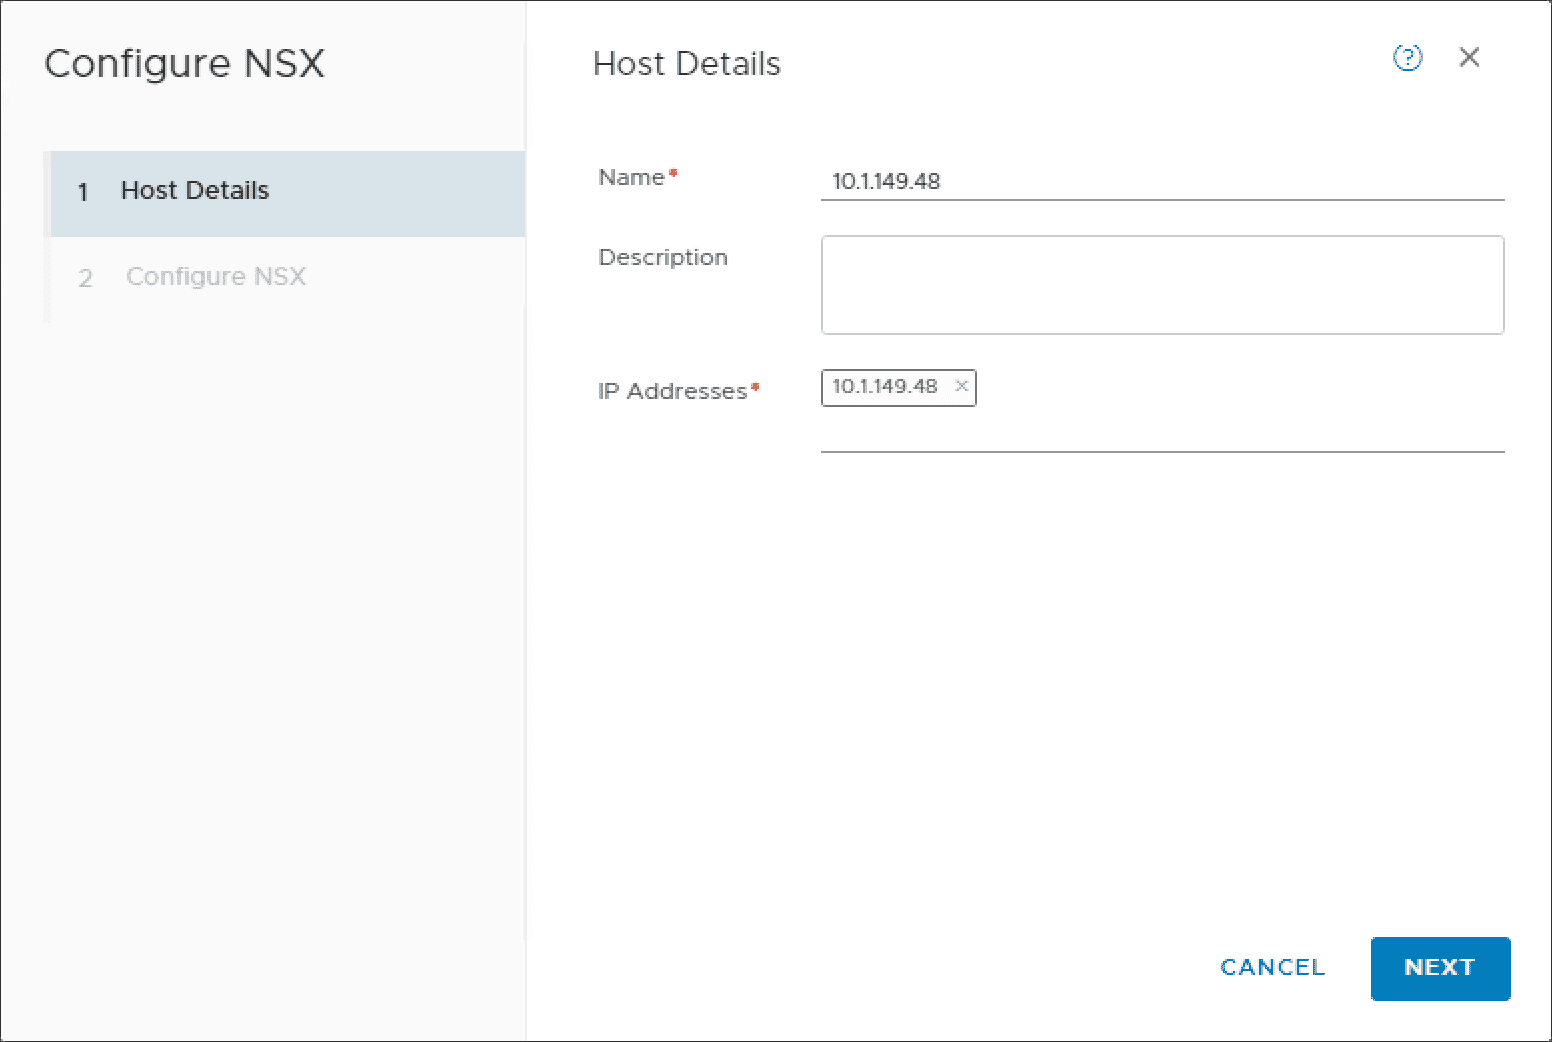The height and width of the screenshot is (1042, 1552).
Task: Click the required asterisk beside IP Addresses
Action: [755, 387]
